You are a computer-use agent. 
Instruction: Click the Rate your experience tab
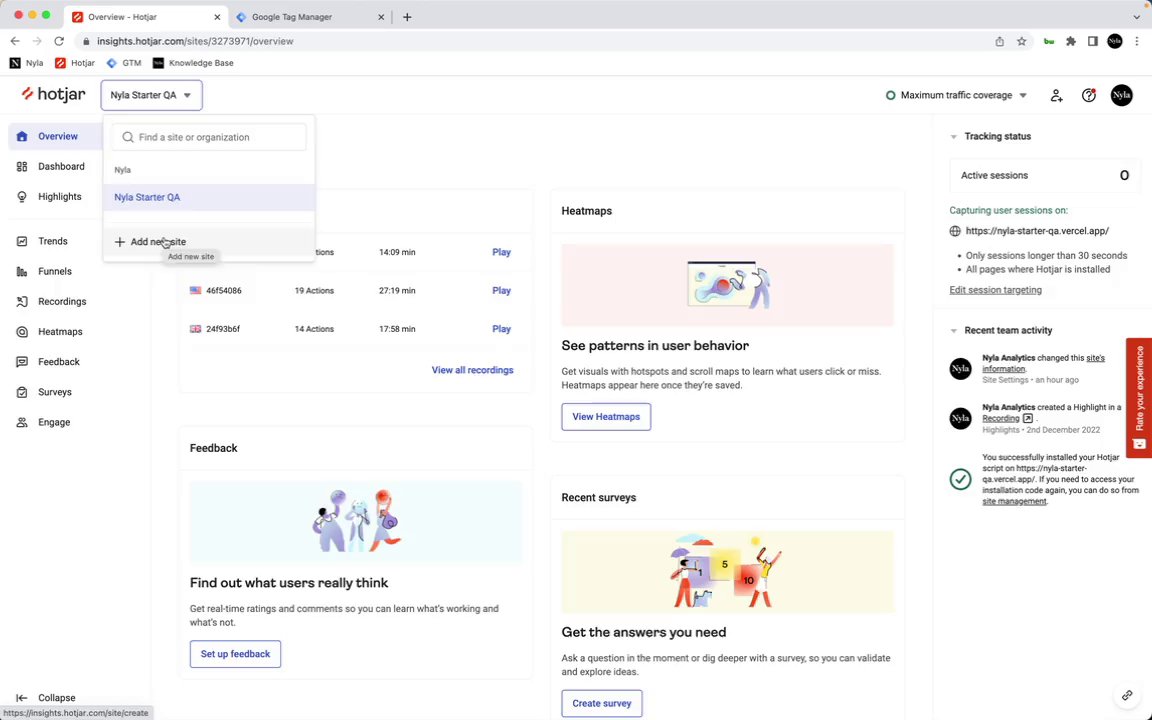1139,397
